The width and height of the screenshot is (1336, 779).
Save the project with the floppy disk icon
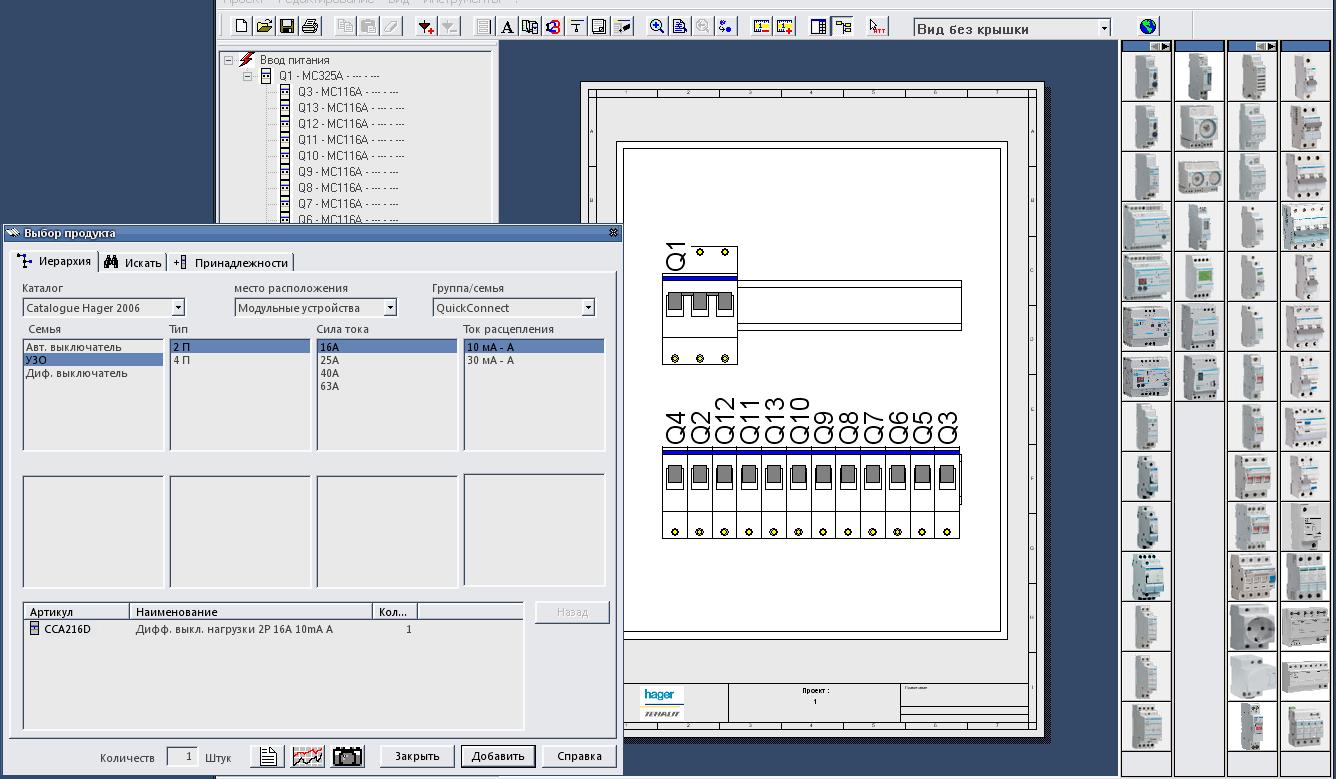coord(287,27)
